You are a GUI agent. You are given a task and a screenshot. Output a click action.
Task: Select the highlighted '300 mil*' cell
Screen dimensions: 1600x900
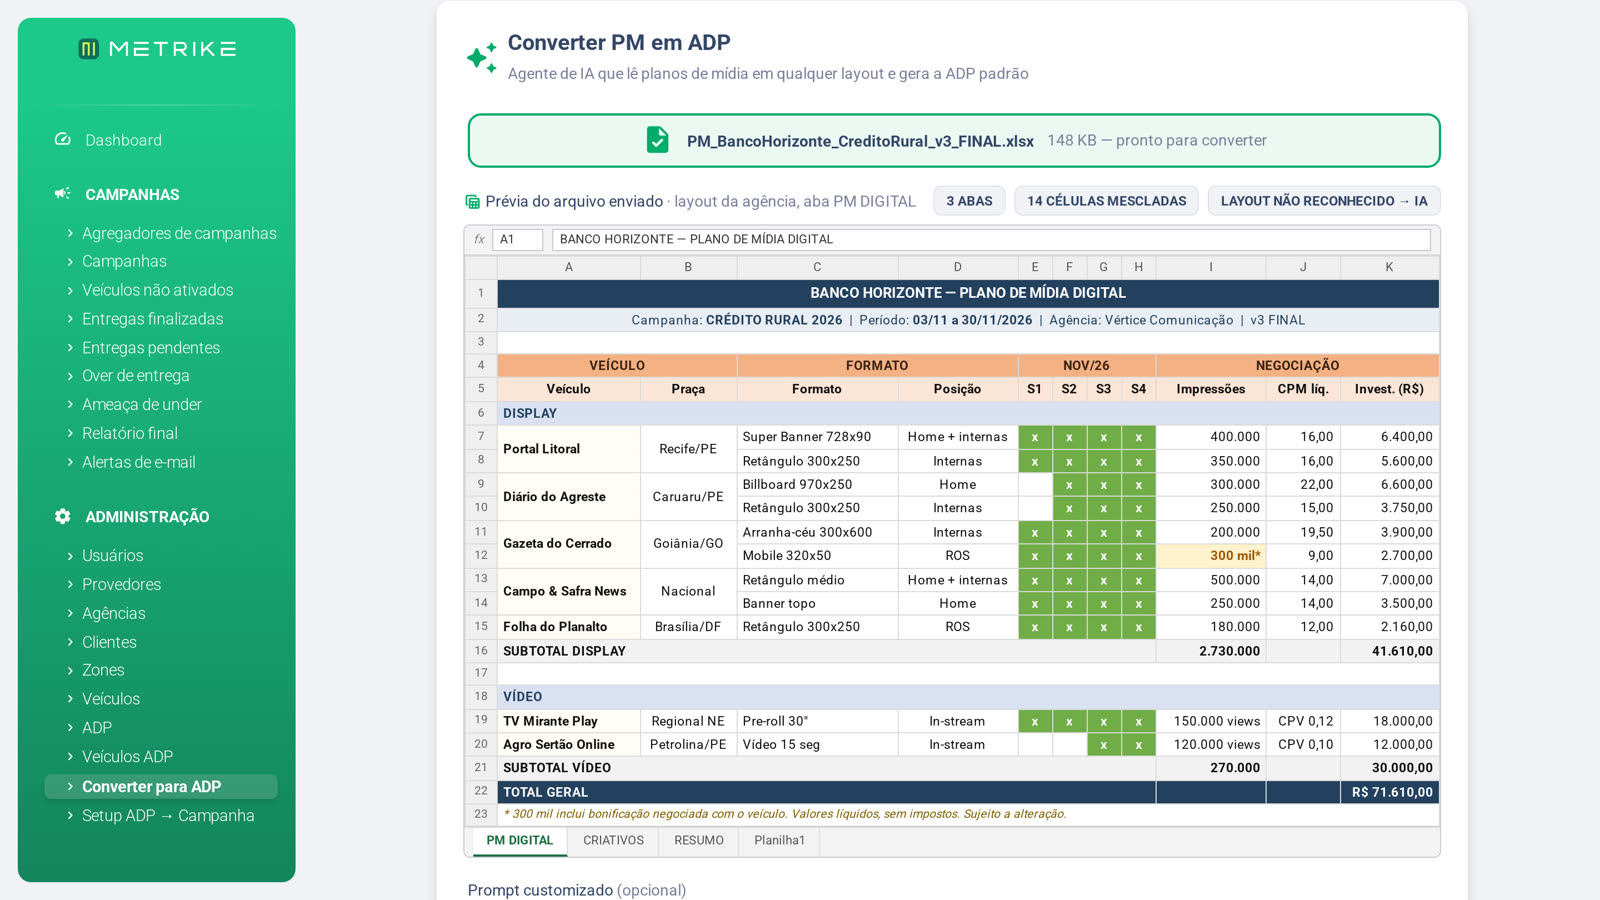pos(1211,556)
